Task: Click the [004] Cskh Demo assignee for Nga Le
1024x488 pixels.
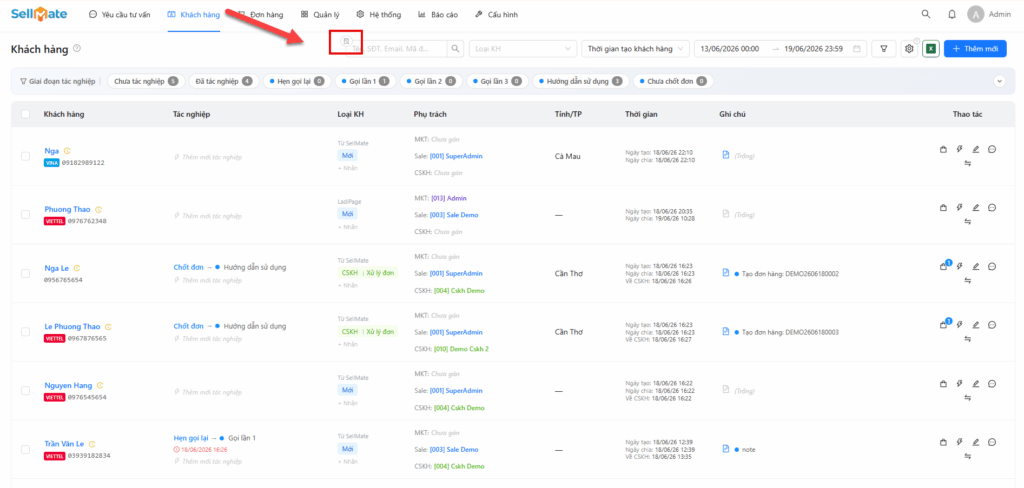Action: point(459,290)
